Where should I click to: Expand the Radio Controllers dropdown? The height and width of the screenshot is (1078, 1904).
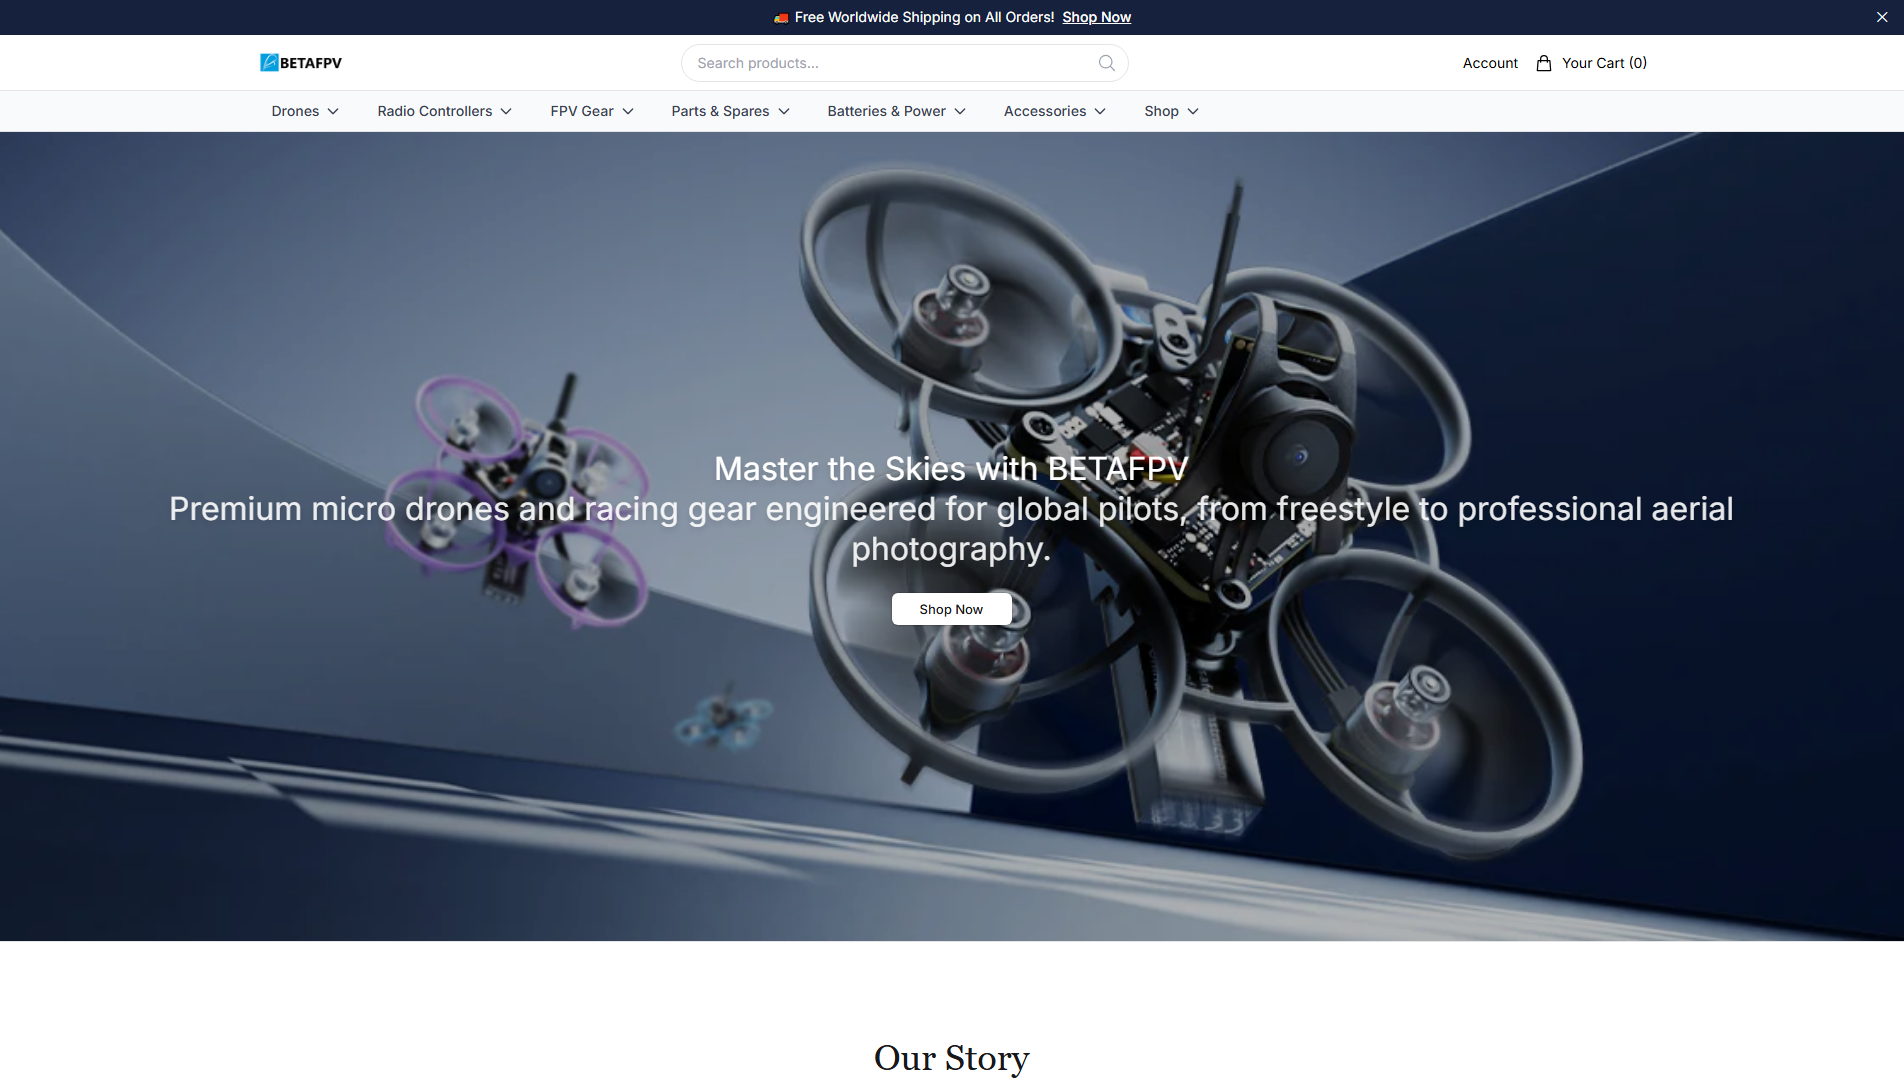(x=445, y=111)
